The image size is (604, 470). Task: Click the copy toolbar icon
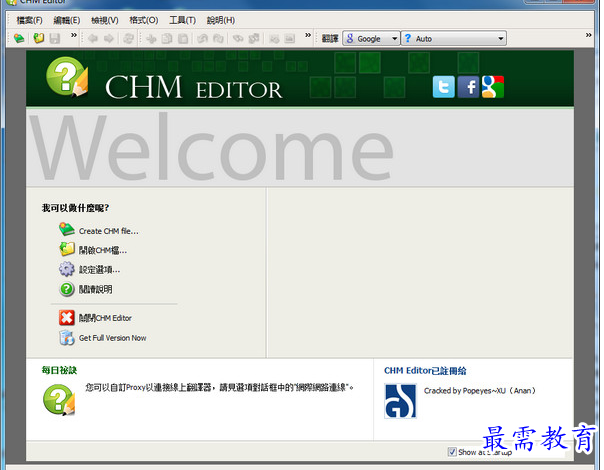coord(167,39)
